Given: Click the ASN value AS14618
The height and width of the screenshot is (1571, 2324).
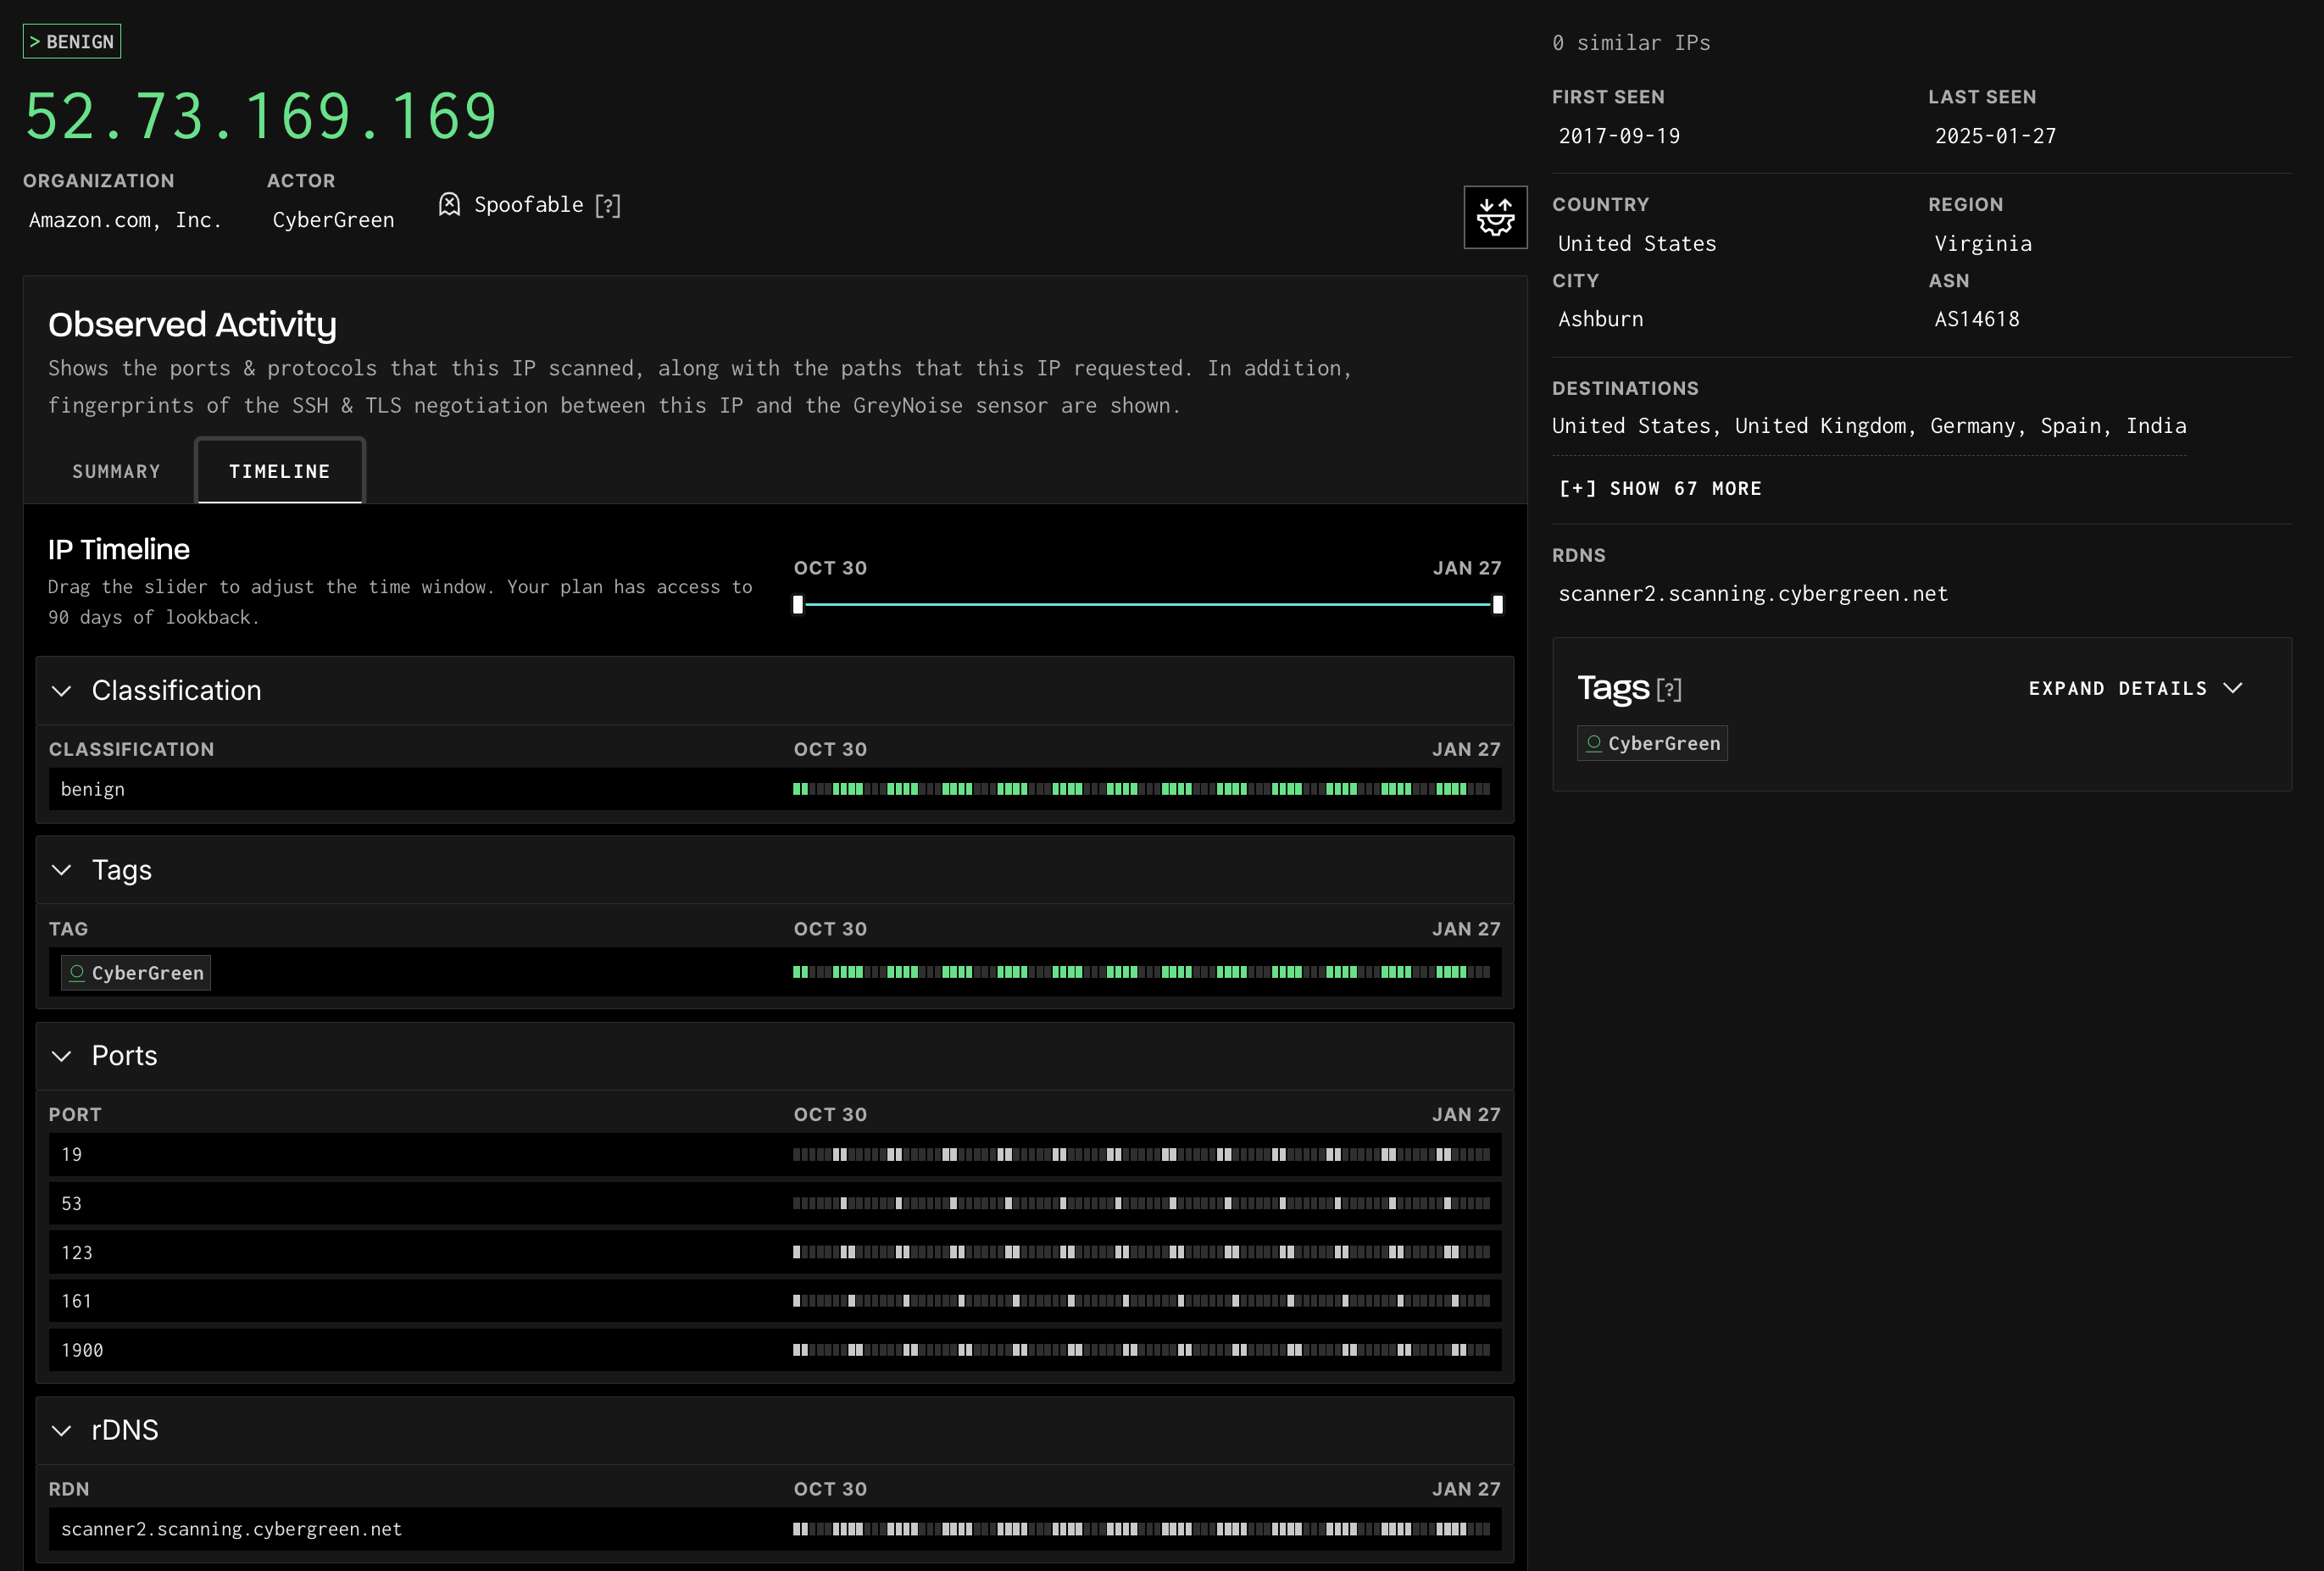Looking at the screenshot, I should pyautogui.click(x=1977, y=319).
